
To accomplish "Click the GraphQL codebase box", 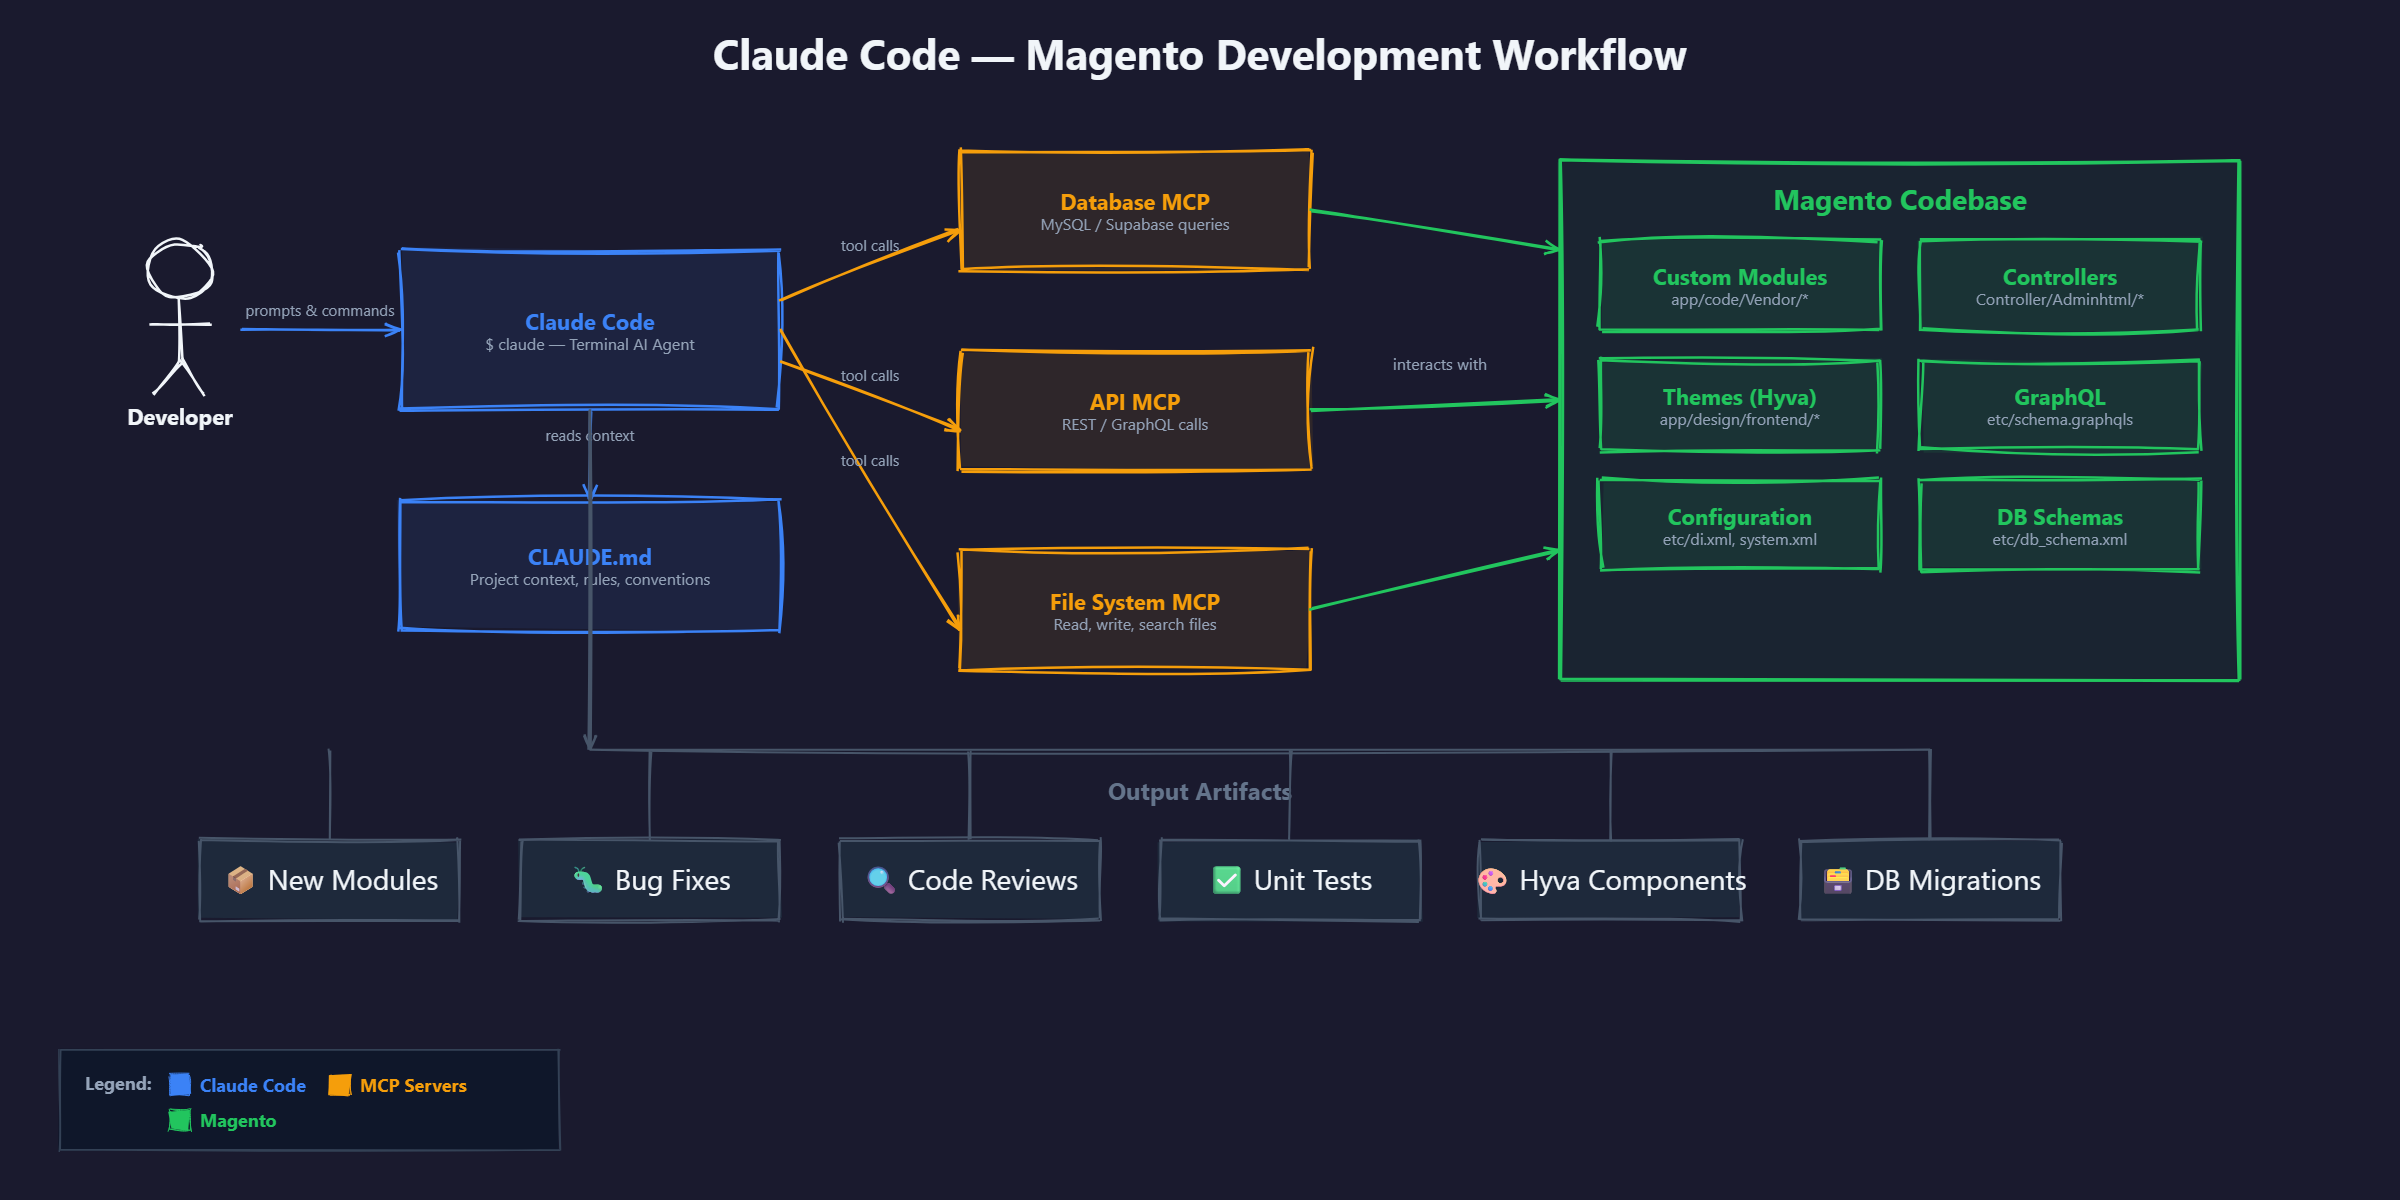I will coord(2060,405).
